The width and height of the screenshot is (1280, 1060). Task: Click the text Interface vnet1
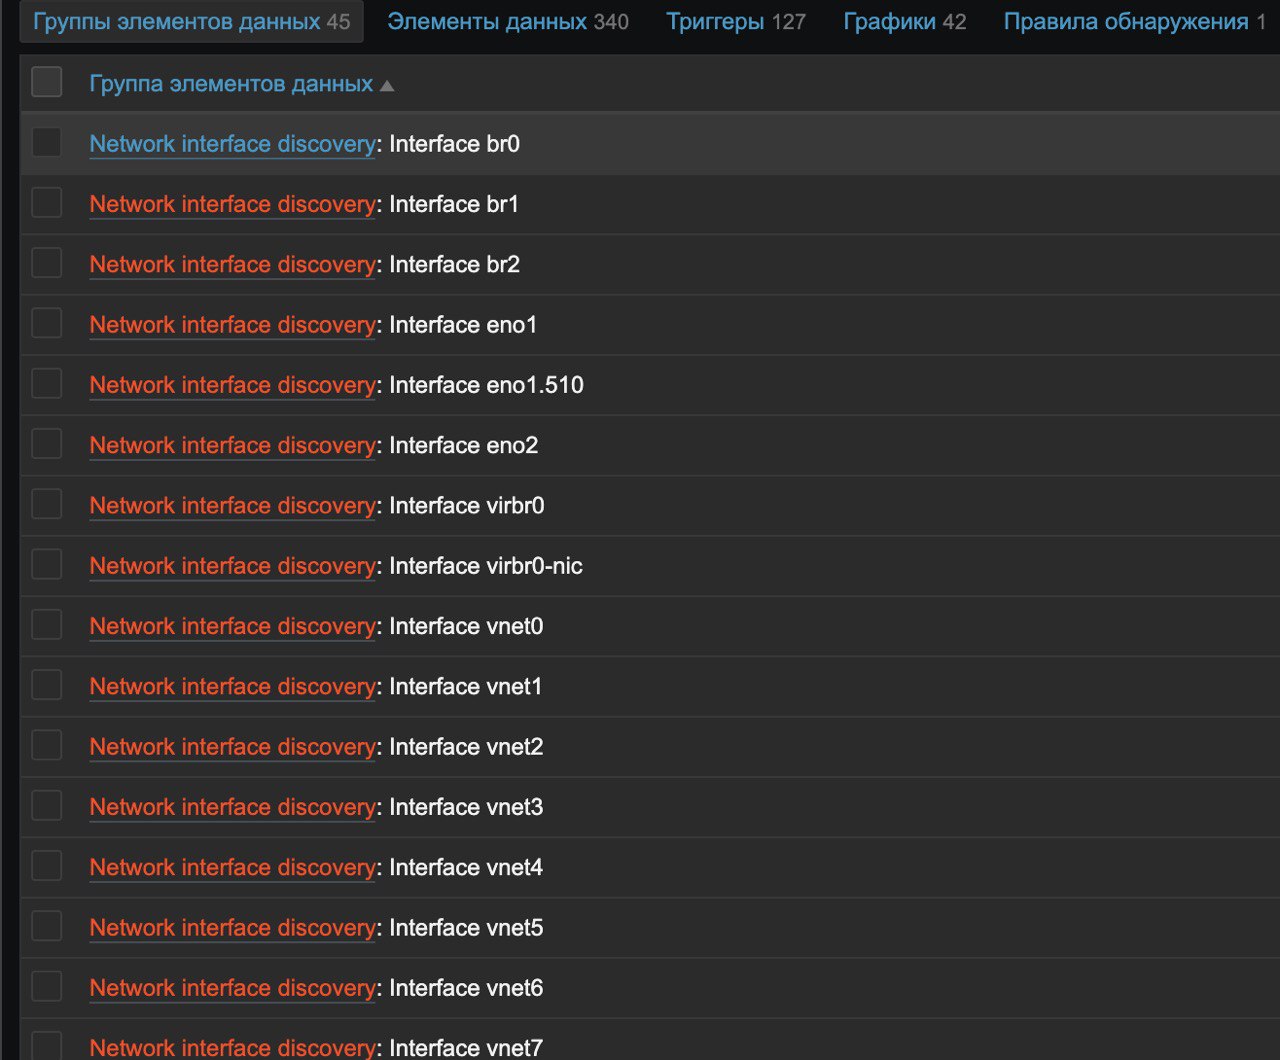click(466, 686)
